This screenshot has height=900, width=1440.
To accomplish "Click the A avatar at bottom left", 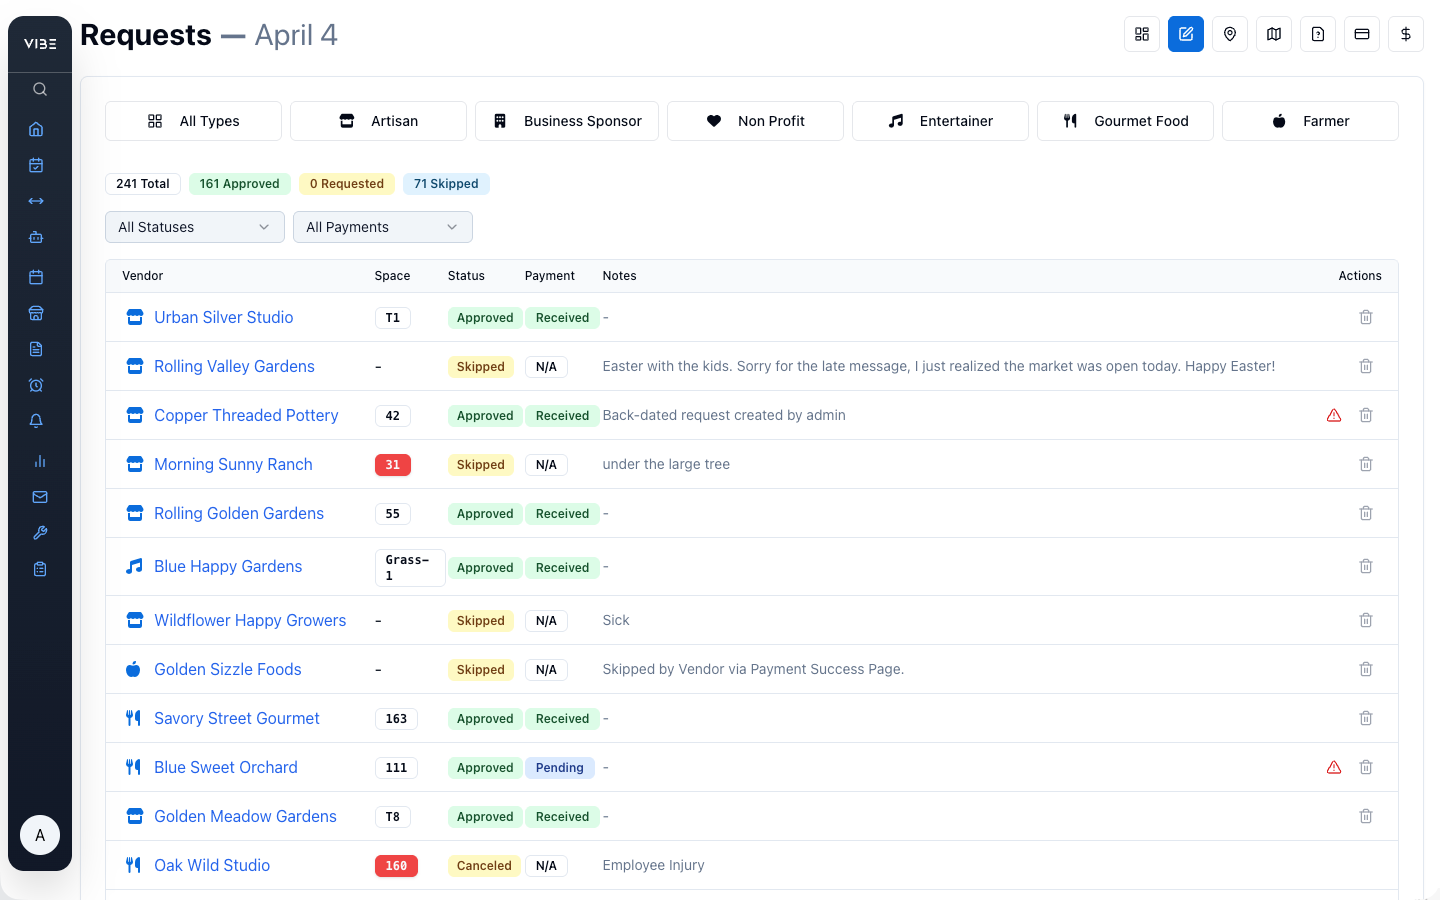I will [x=40, y=835].
